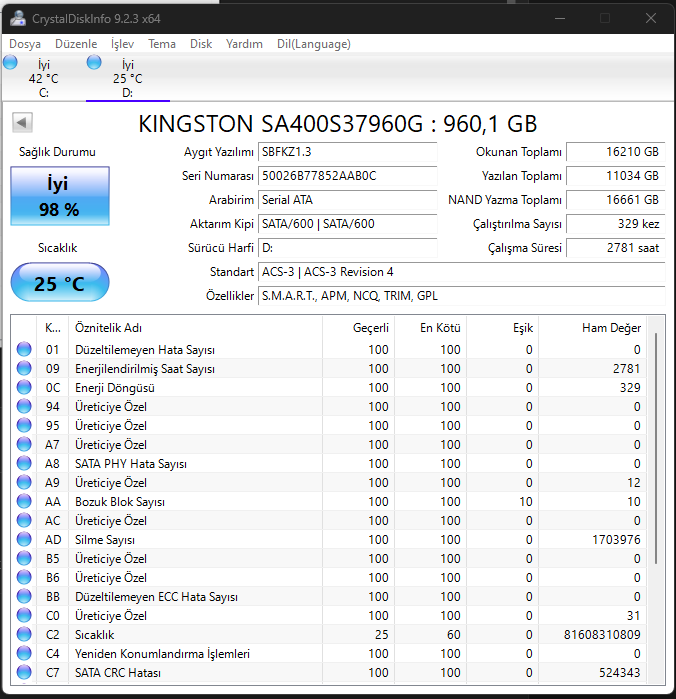Click the blue status orb for drive D:

94,62
